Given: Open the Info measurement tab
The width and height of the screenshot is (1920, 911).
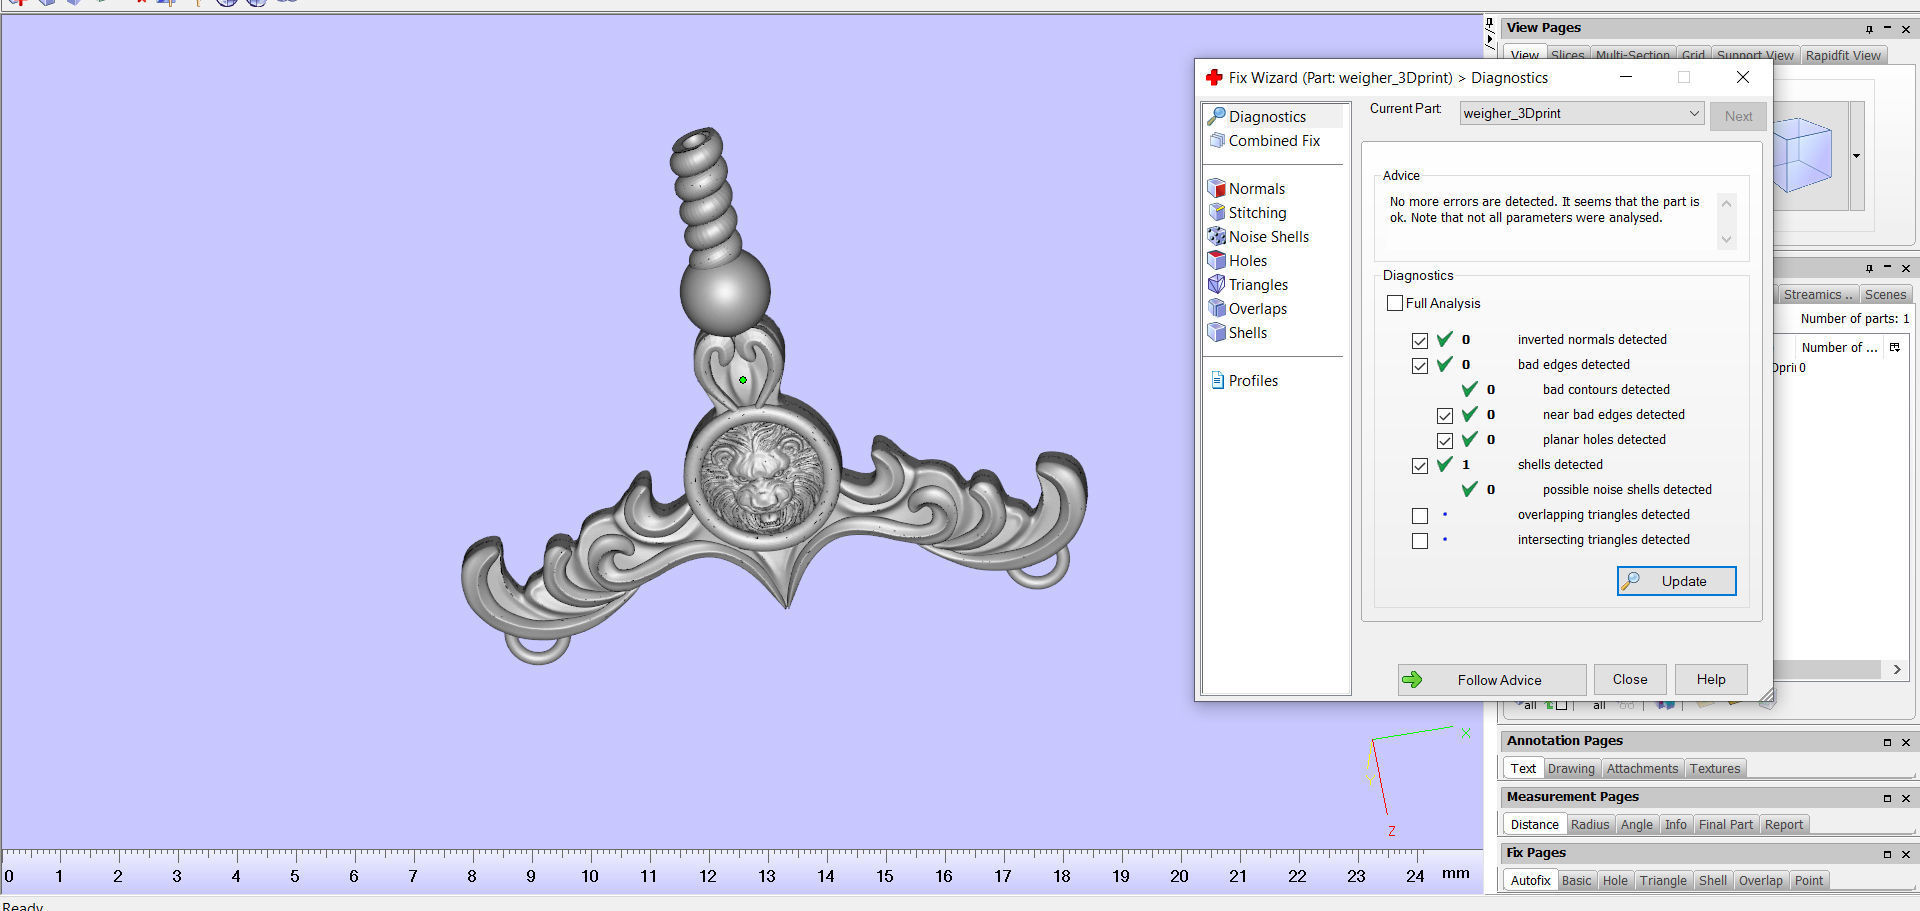Looking at the screenshot, I should [x=1676, y=824].
